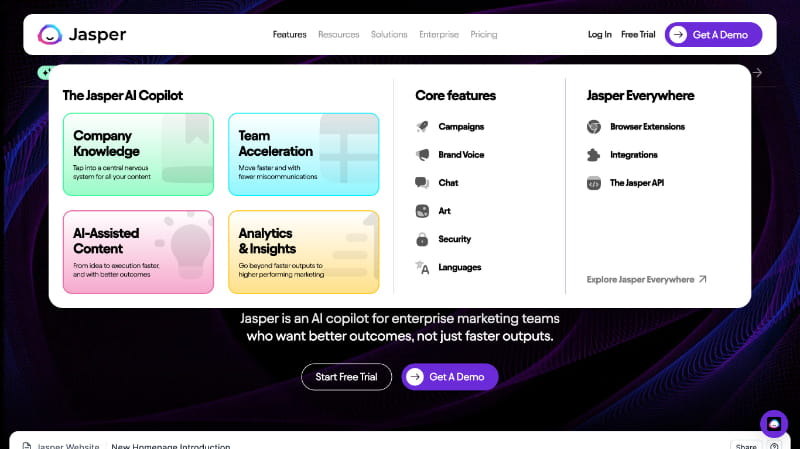Open the Team Acceleration card
Image resolution: width=800 pixels, height=449 pixels.
click(x=304, y=154)
